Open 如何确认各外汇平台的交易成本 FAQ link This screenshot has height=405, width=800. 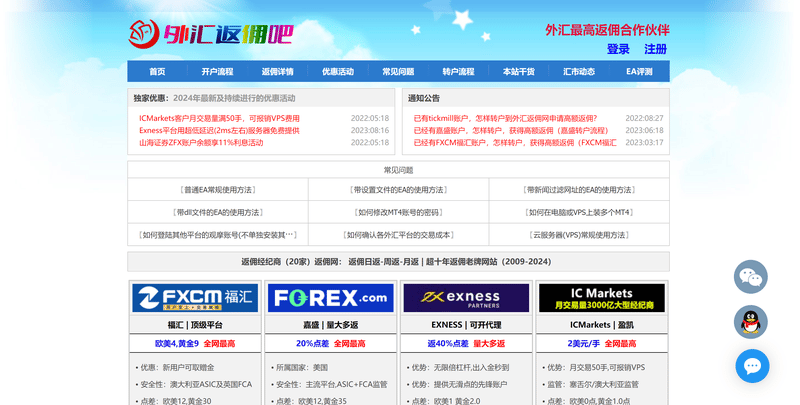click(398, 235)
